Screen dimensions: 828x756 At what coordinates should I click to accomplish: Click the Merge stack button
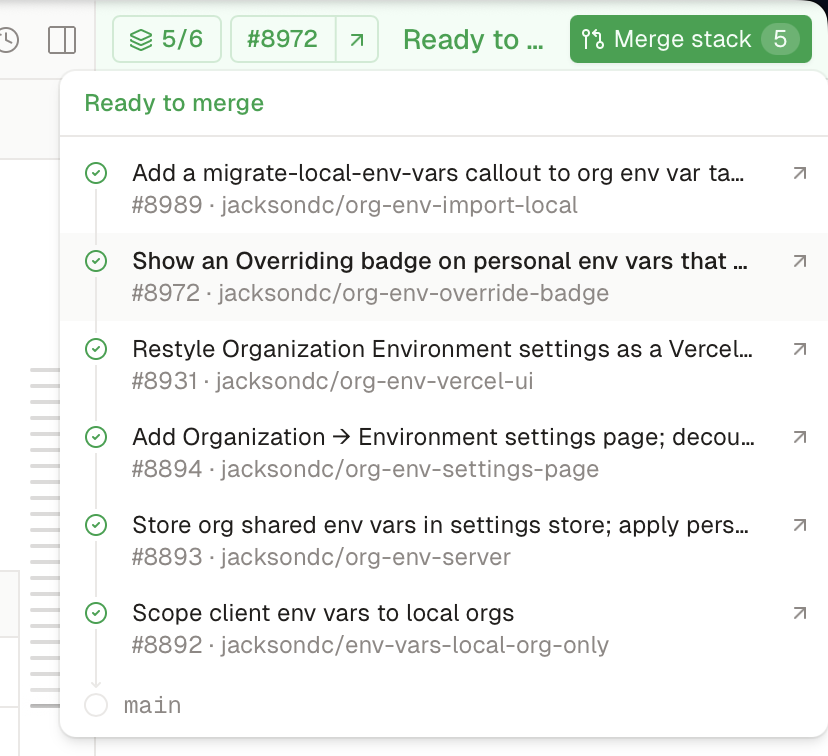click(x=691, y=39)
